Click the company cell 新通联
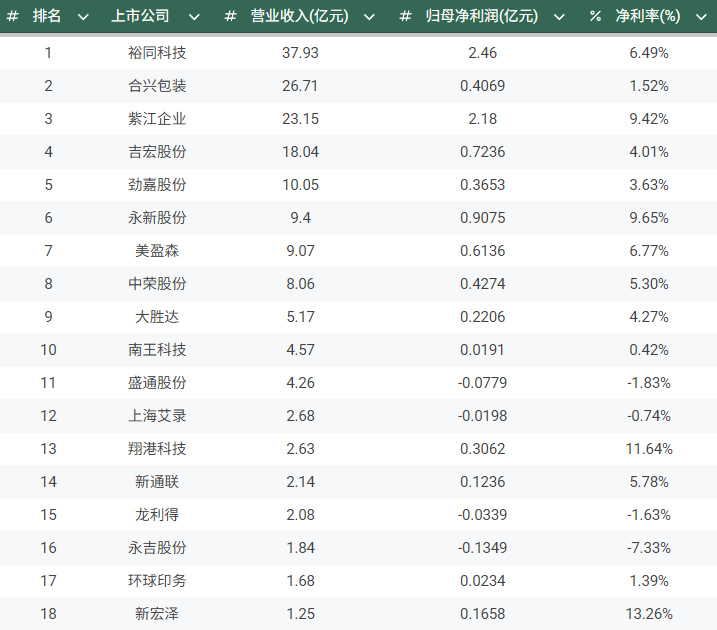This screenshot has height=630, width=717. (157, 481)
